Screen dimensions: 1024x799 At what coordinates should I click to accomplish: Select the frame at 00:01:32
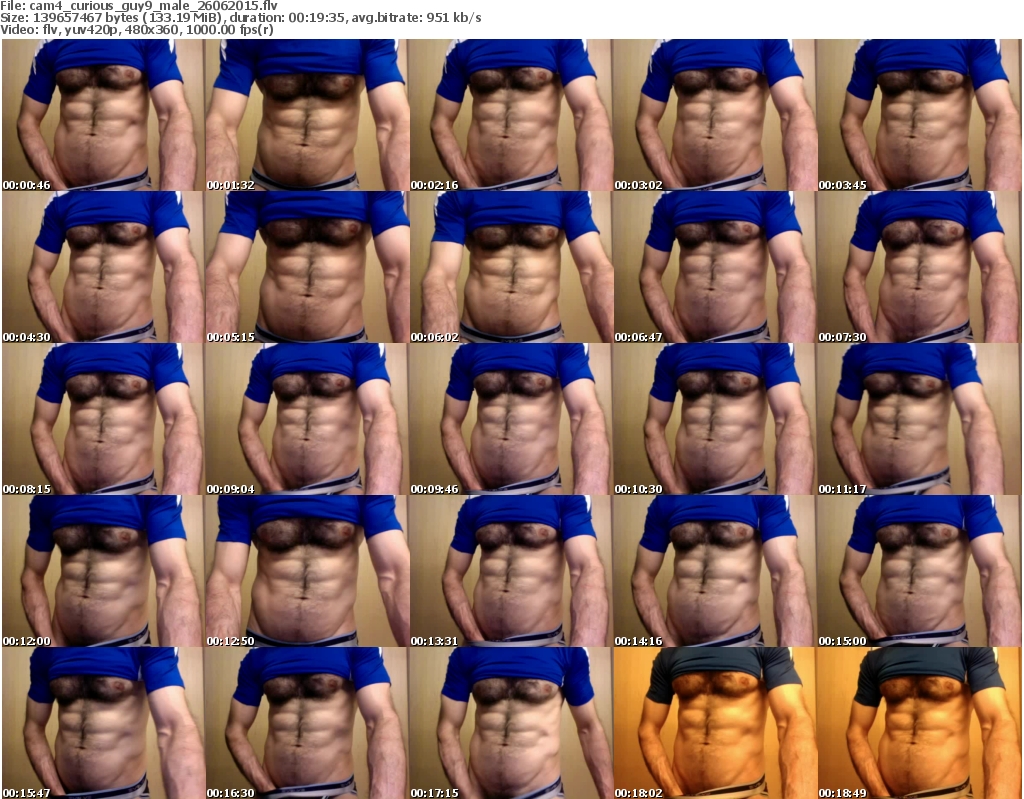[307, 115]
